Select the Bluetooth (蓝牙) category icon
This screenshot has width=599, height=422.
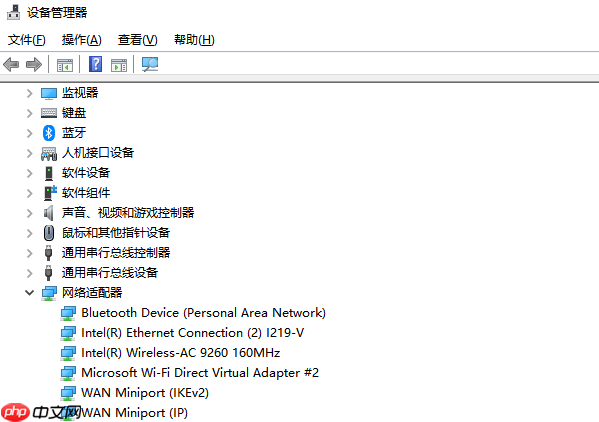tap(49, 133)
